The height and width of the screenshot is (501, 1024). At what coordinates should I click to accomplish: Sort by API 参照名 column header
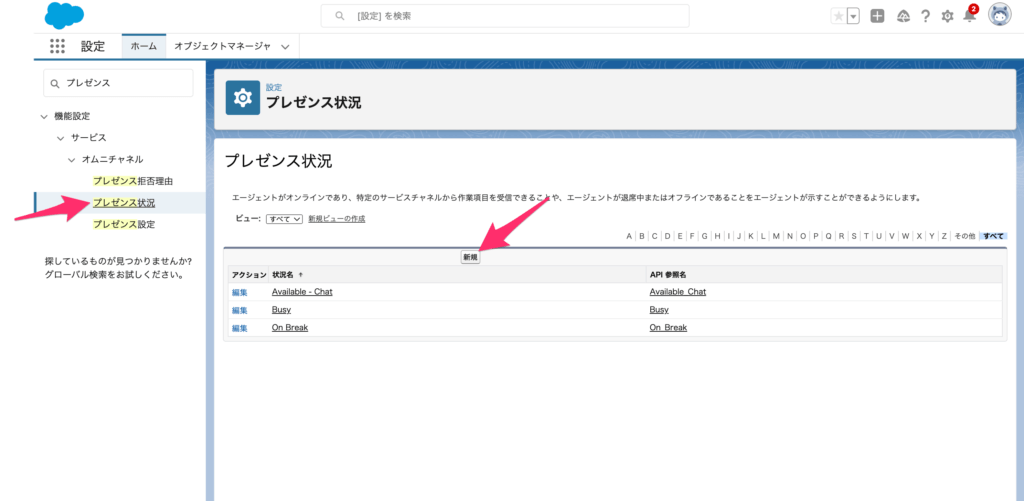(667, 275)
